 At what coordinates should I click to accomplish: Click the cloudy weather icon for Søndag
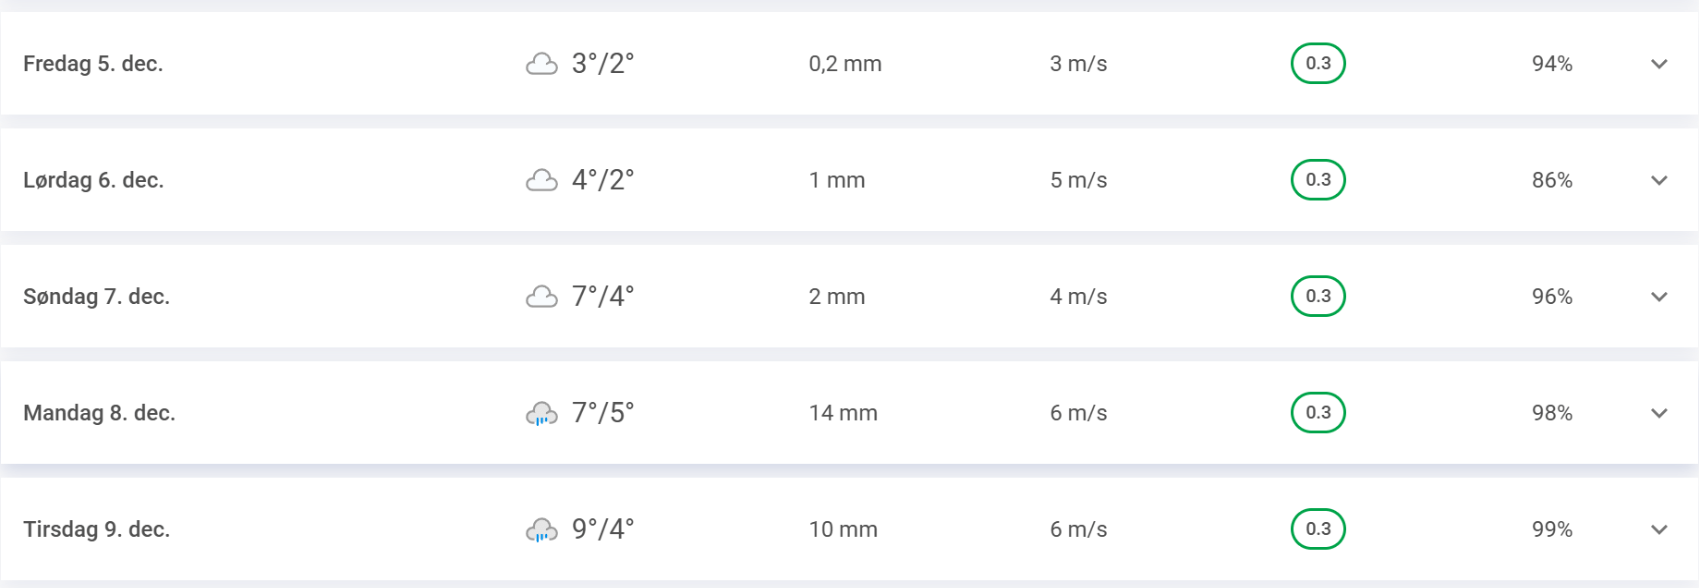tap(541, 297)
